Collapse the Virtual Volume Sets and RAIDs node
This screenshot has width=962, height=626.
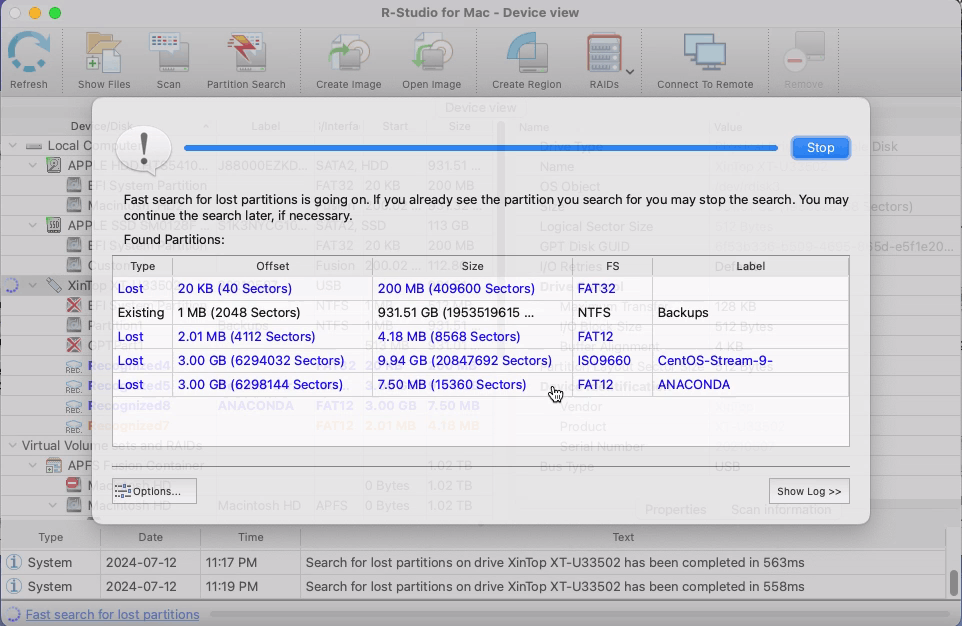coord(13,445)
